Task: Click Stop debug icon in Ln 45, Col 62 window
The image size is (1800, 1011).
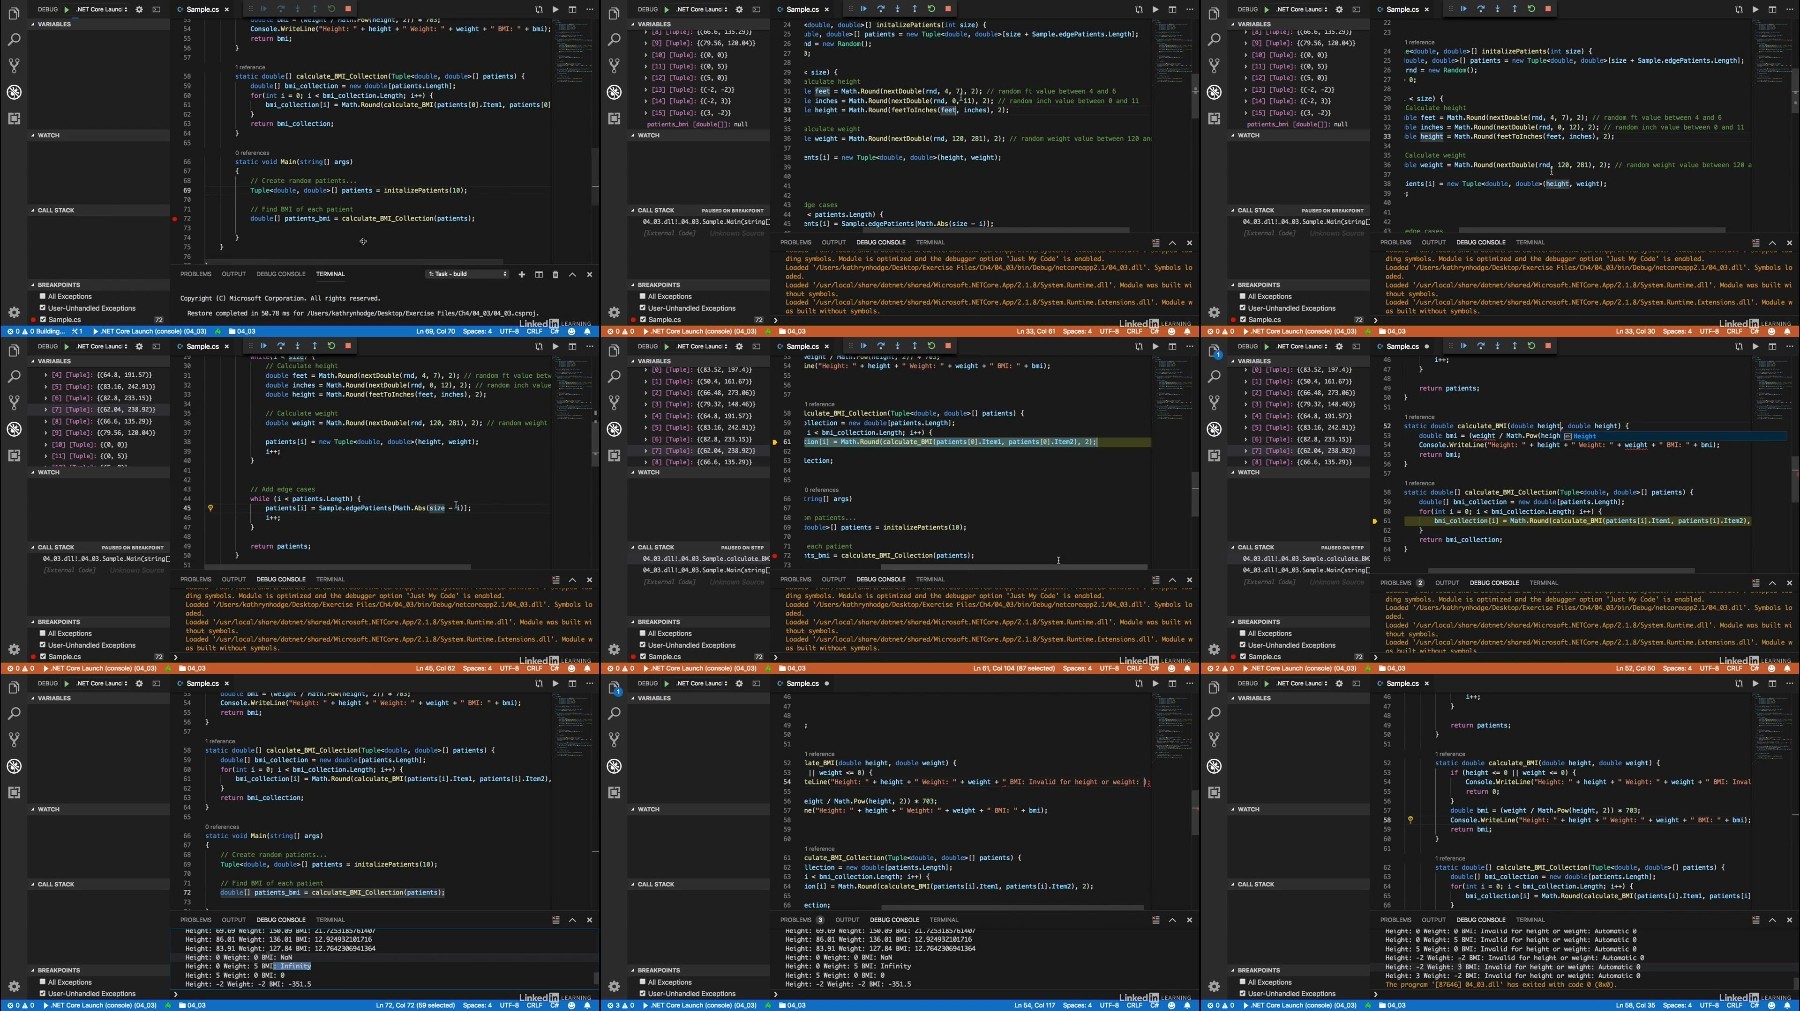Action: point(348,346)
